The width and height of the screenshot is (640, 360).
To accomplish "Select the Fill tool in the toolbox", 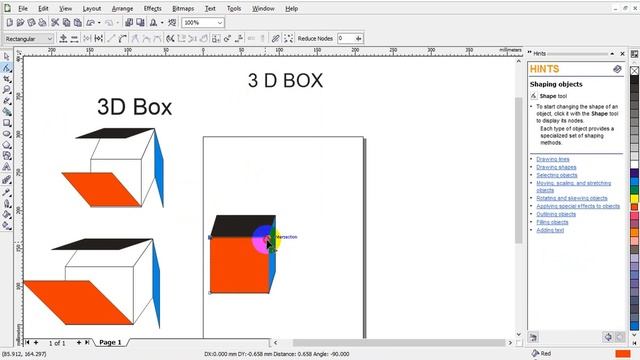I will point(7,214).
